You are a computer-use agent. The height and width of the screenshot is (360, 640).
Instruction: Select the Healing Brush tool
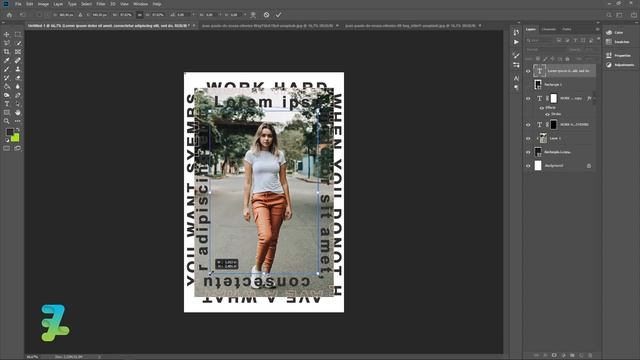tap(18, 60)
